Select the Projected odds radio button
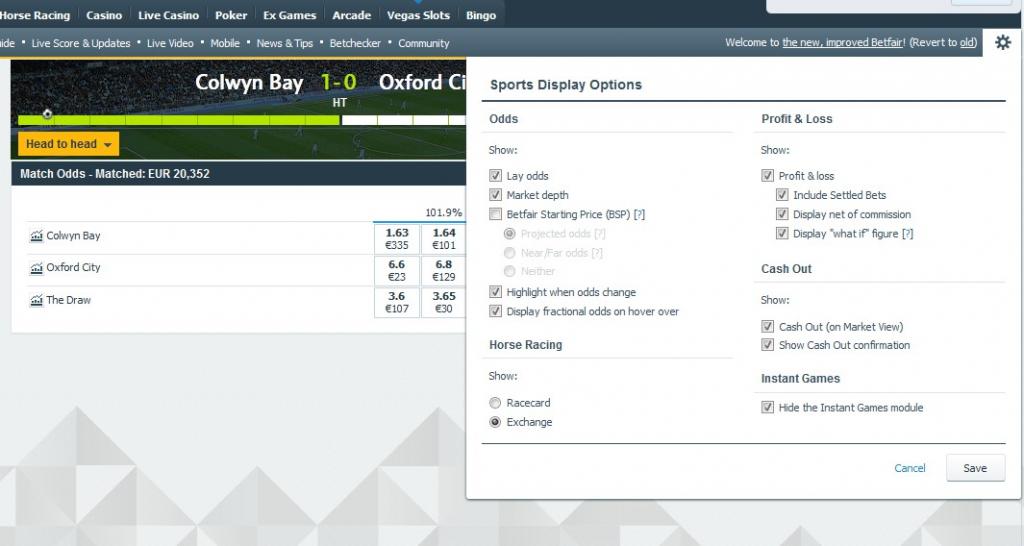The height and width of the screenshot is (546, 1024). 509,233
